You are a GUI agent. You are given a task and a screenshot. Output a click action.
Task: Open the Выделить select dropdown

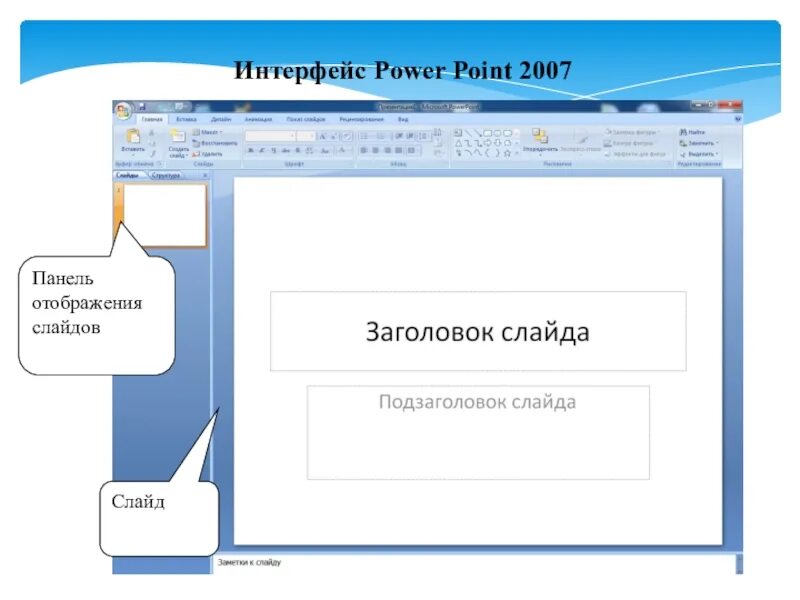pos(698,154)
